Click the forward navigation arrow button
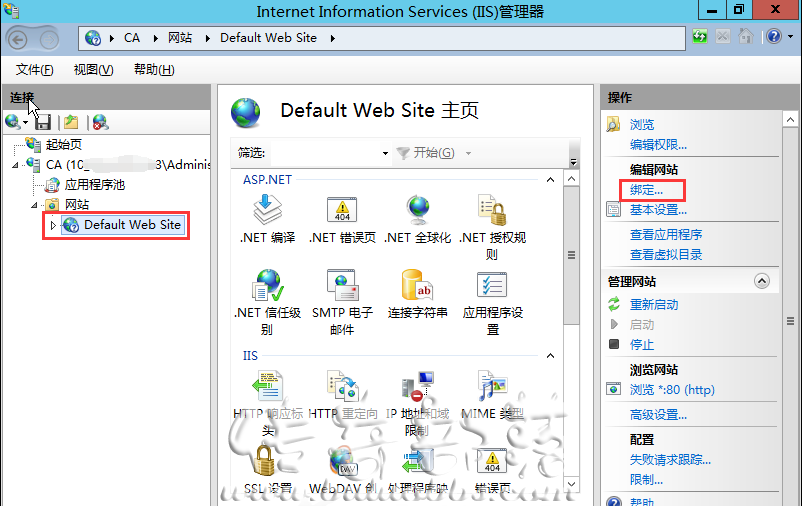 tap(50, 39)
